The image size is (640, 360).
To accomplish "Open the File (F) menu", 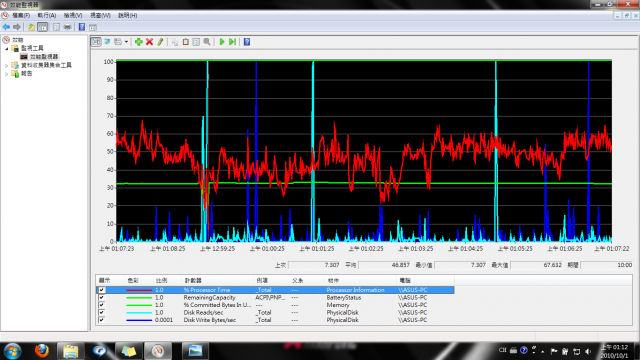I will (21, 15).
